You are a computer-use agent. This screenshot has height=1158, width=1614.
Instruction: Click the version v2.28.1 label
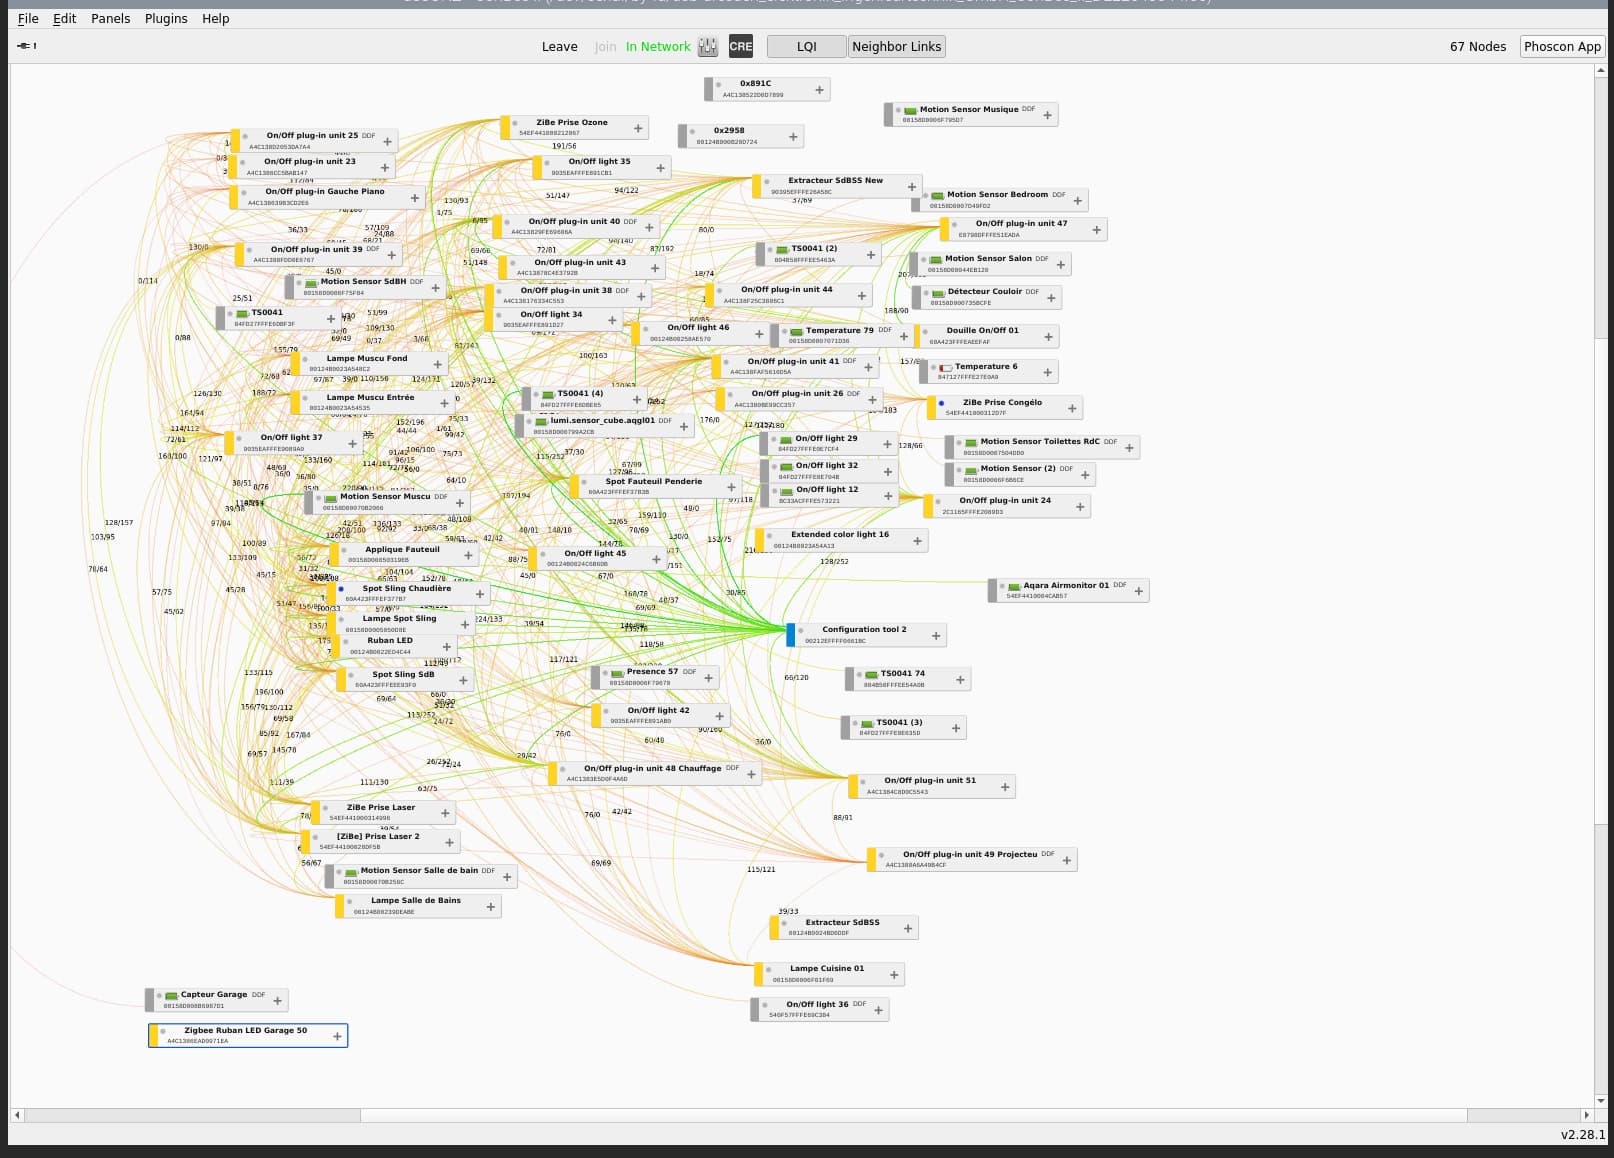(x=1582, y=1134)
